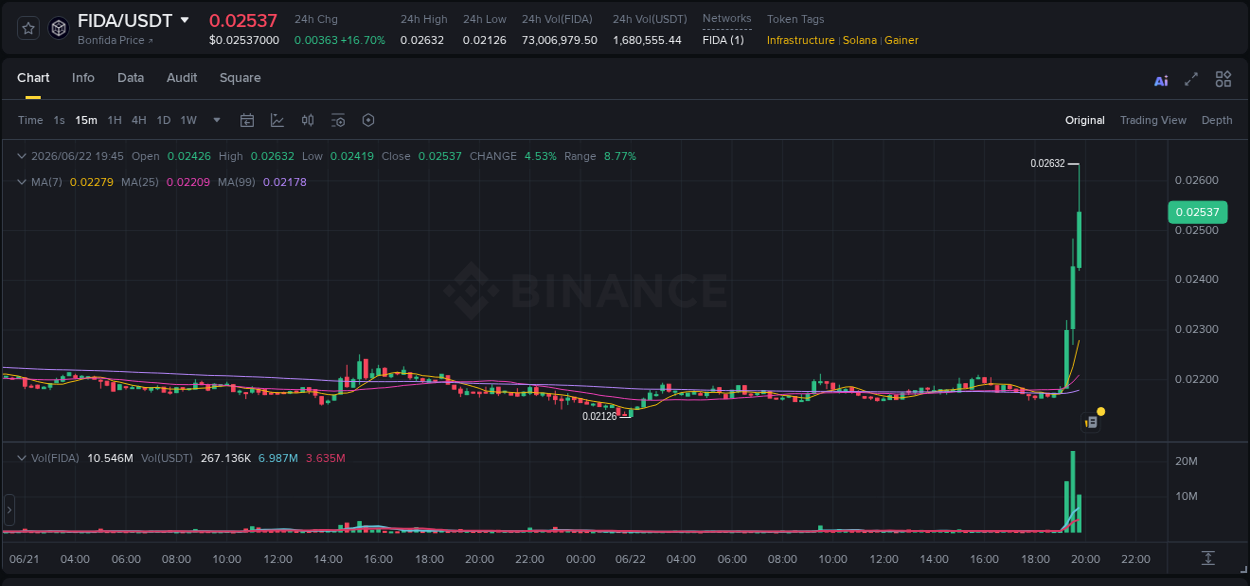The height and width of the screenshot is (586, 1250).
Task: Click the 24h High value 0.02632
Action: click(424, 40)
